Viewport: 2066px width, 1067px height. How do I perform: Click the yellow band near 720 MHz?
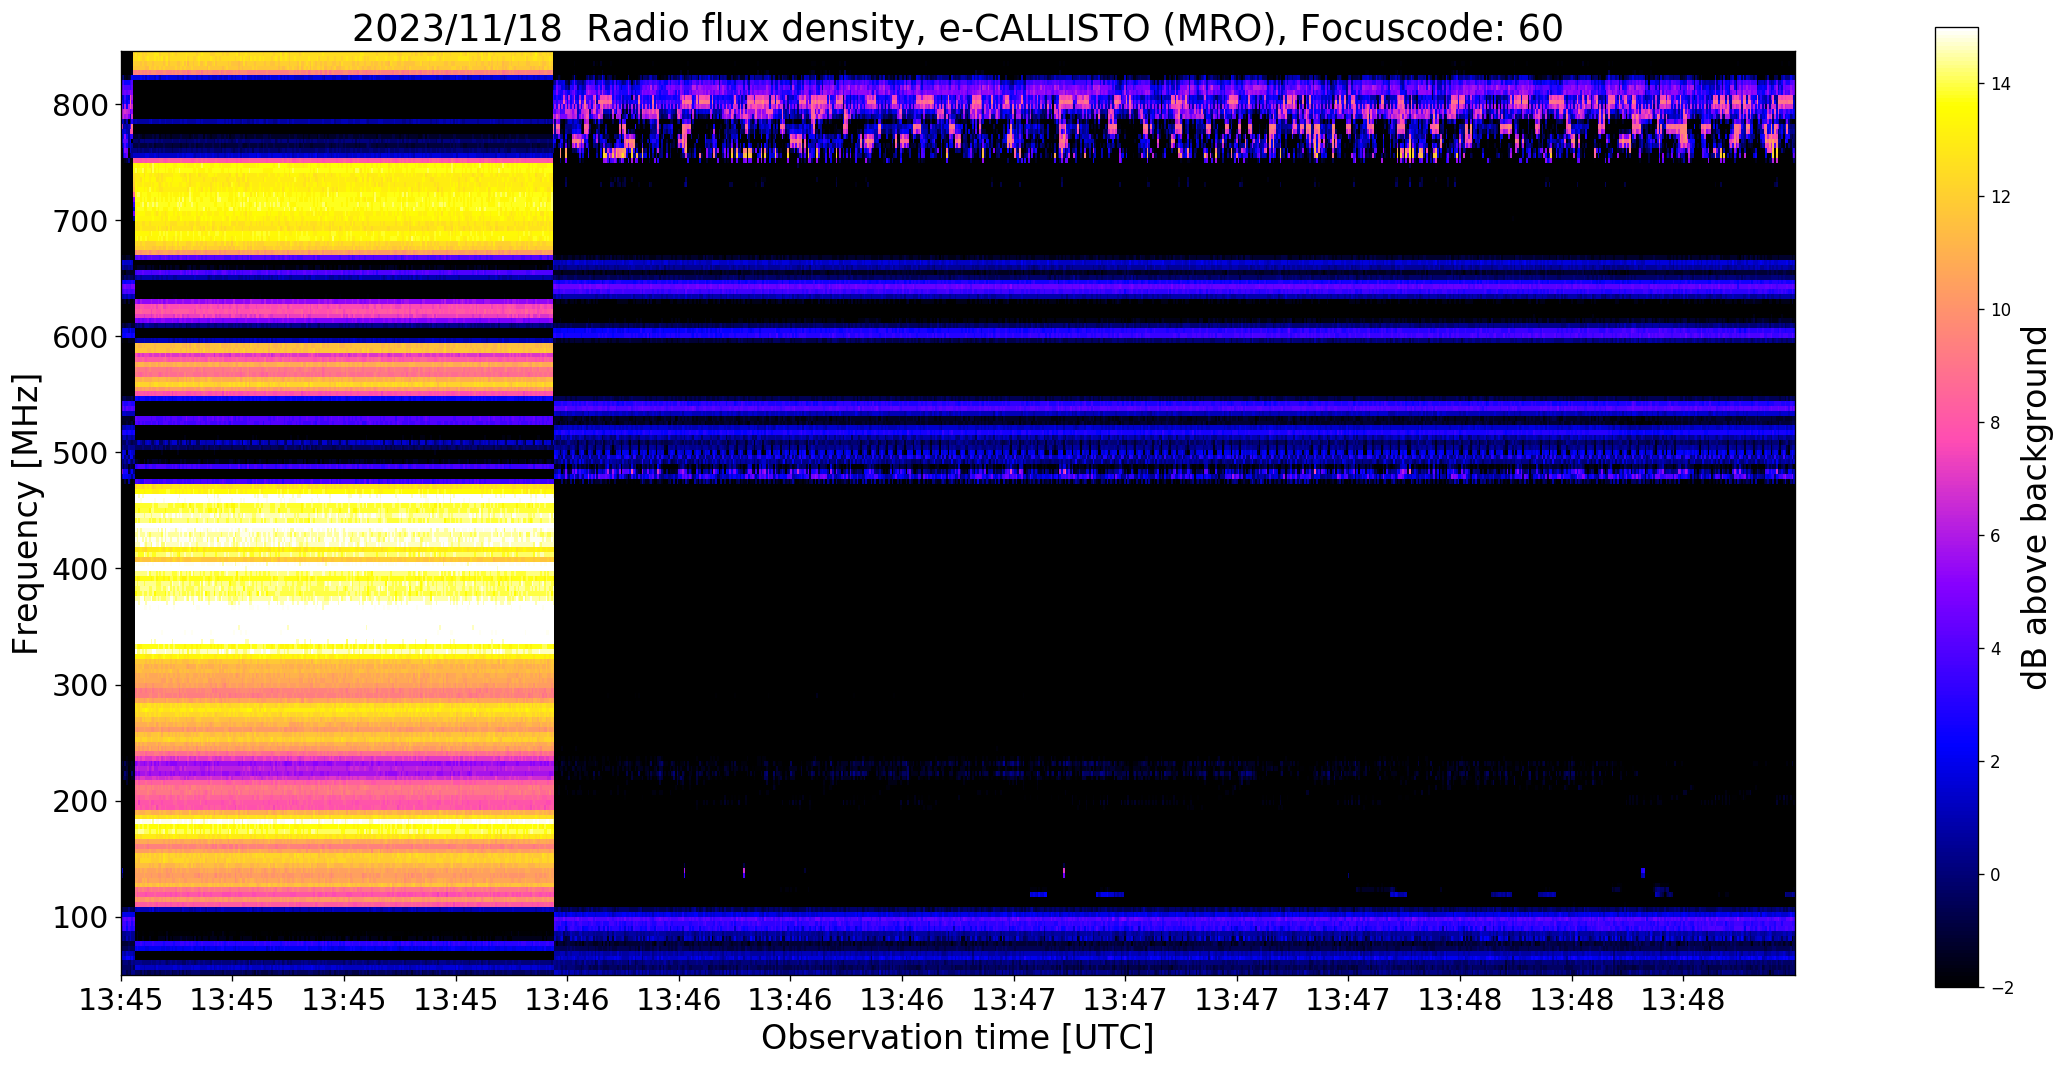coord(344,205)
